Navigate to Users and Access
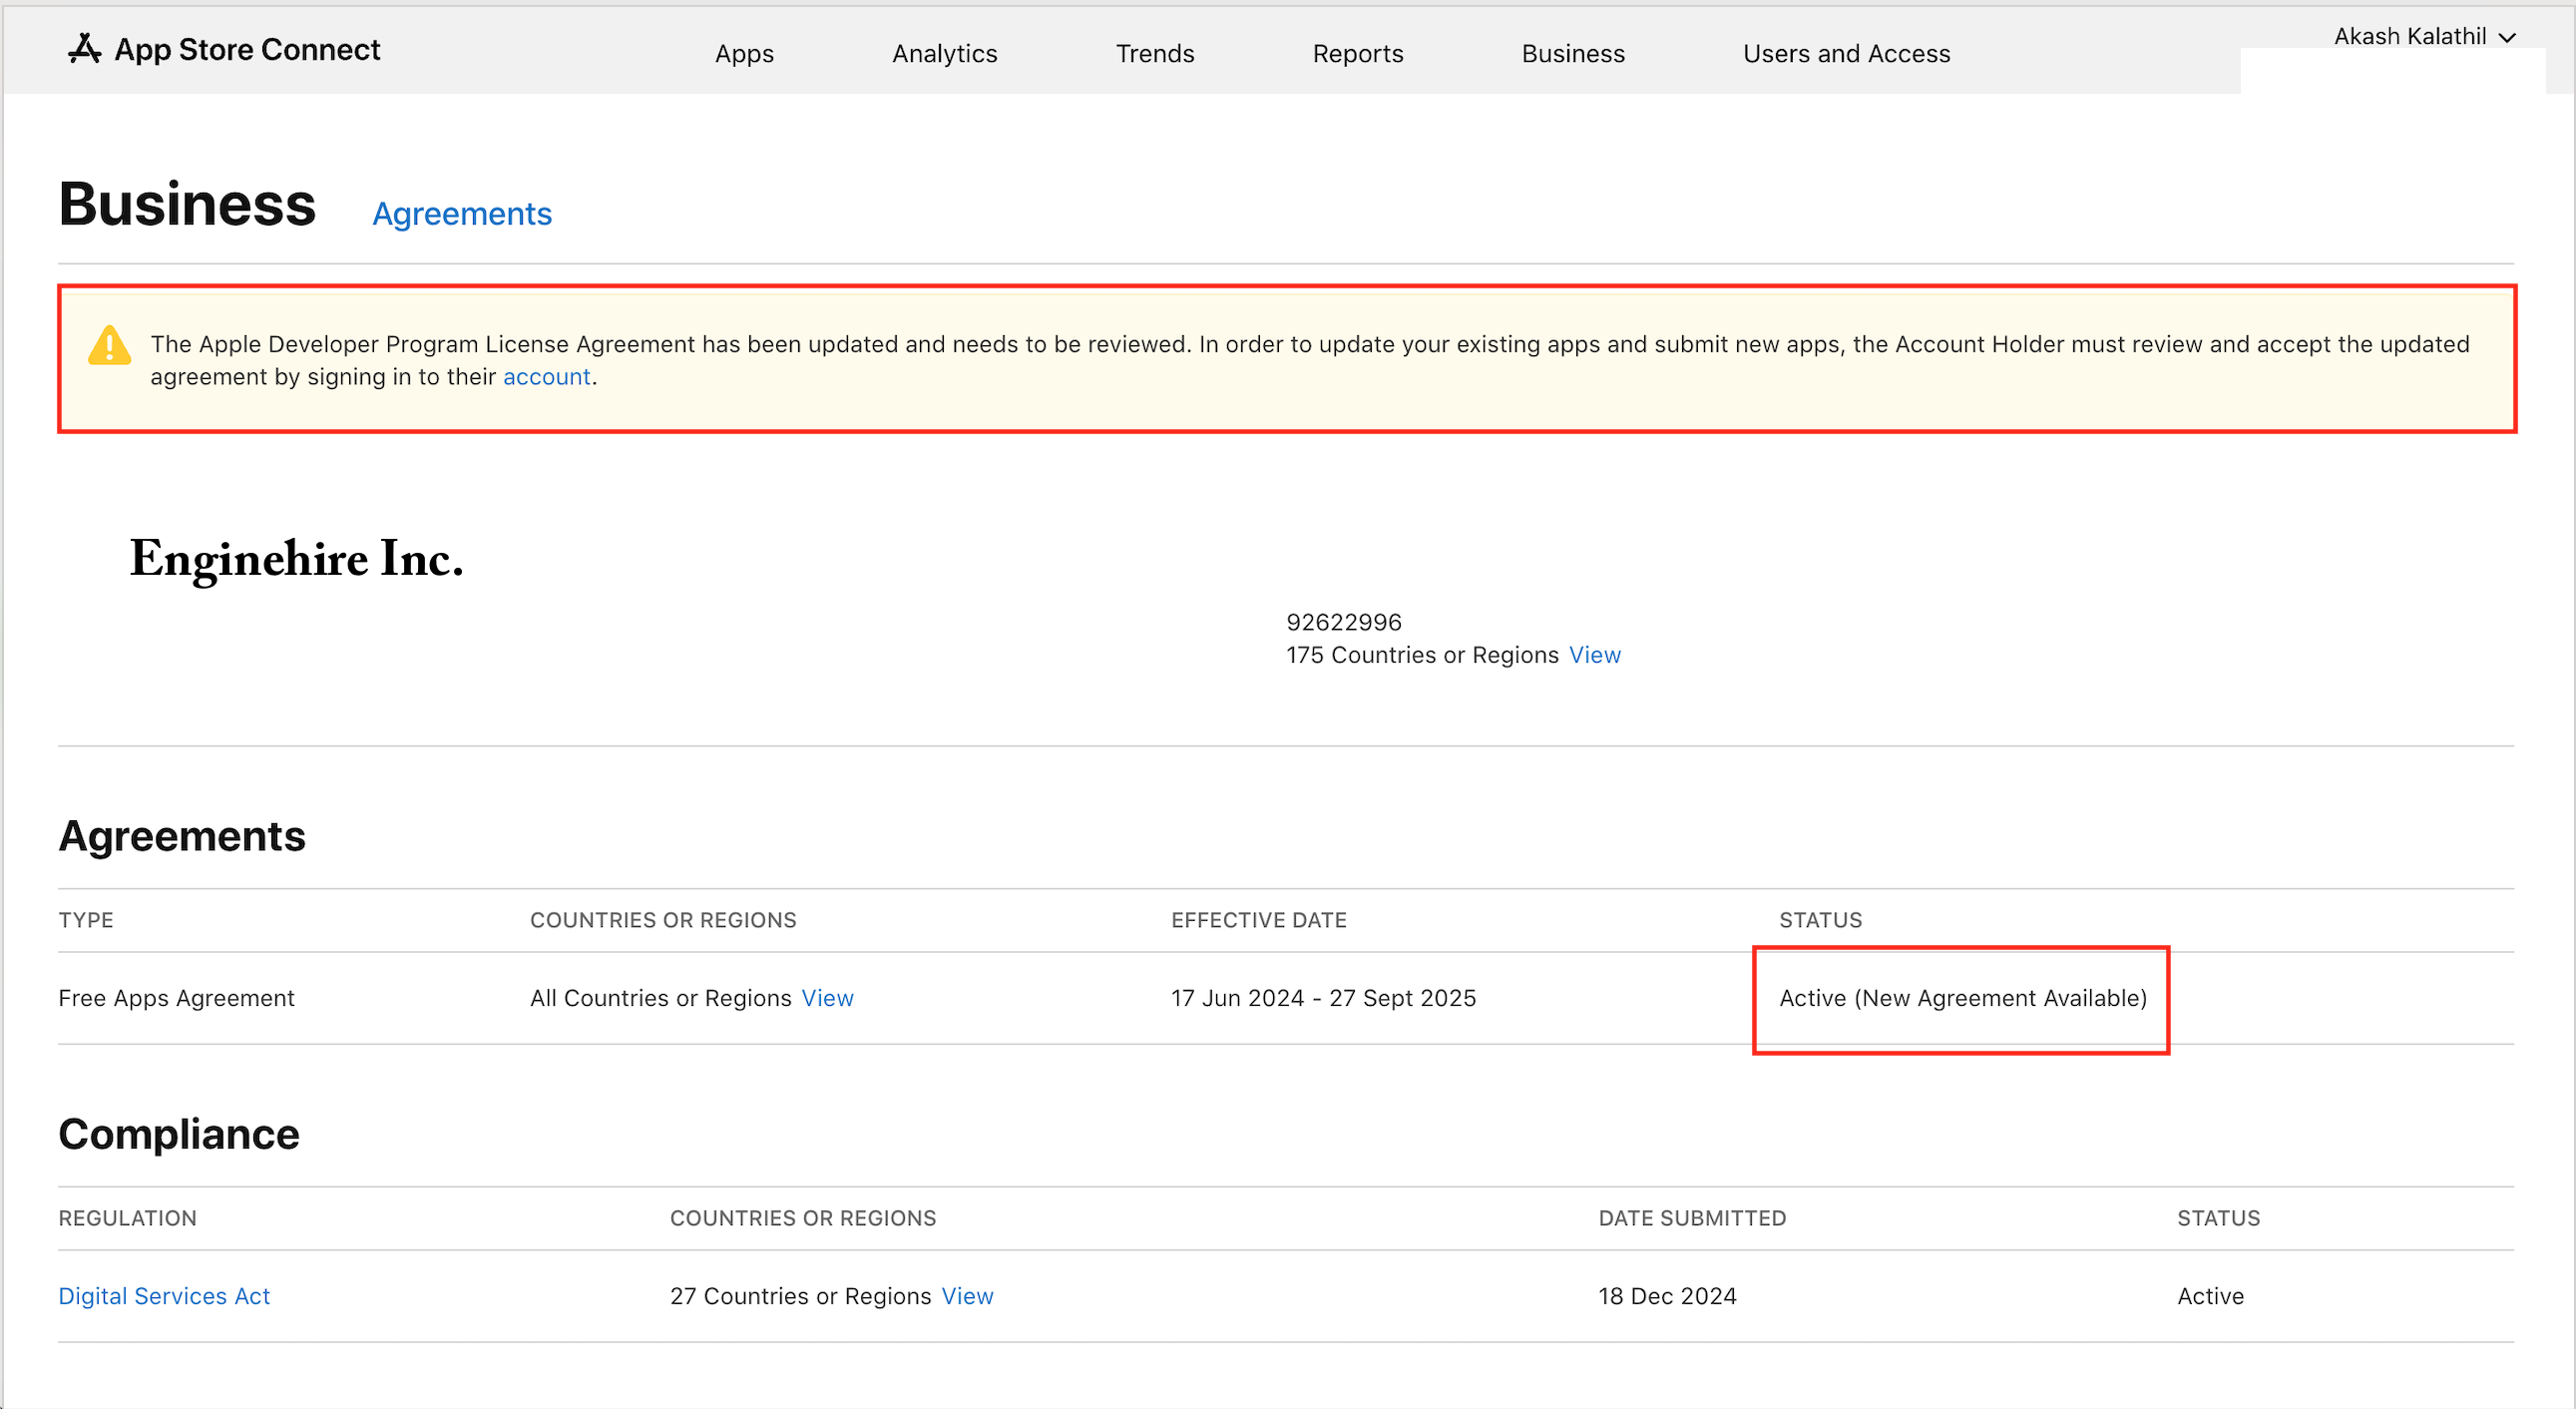 click(1845, 54)
